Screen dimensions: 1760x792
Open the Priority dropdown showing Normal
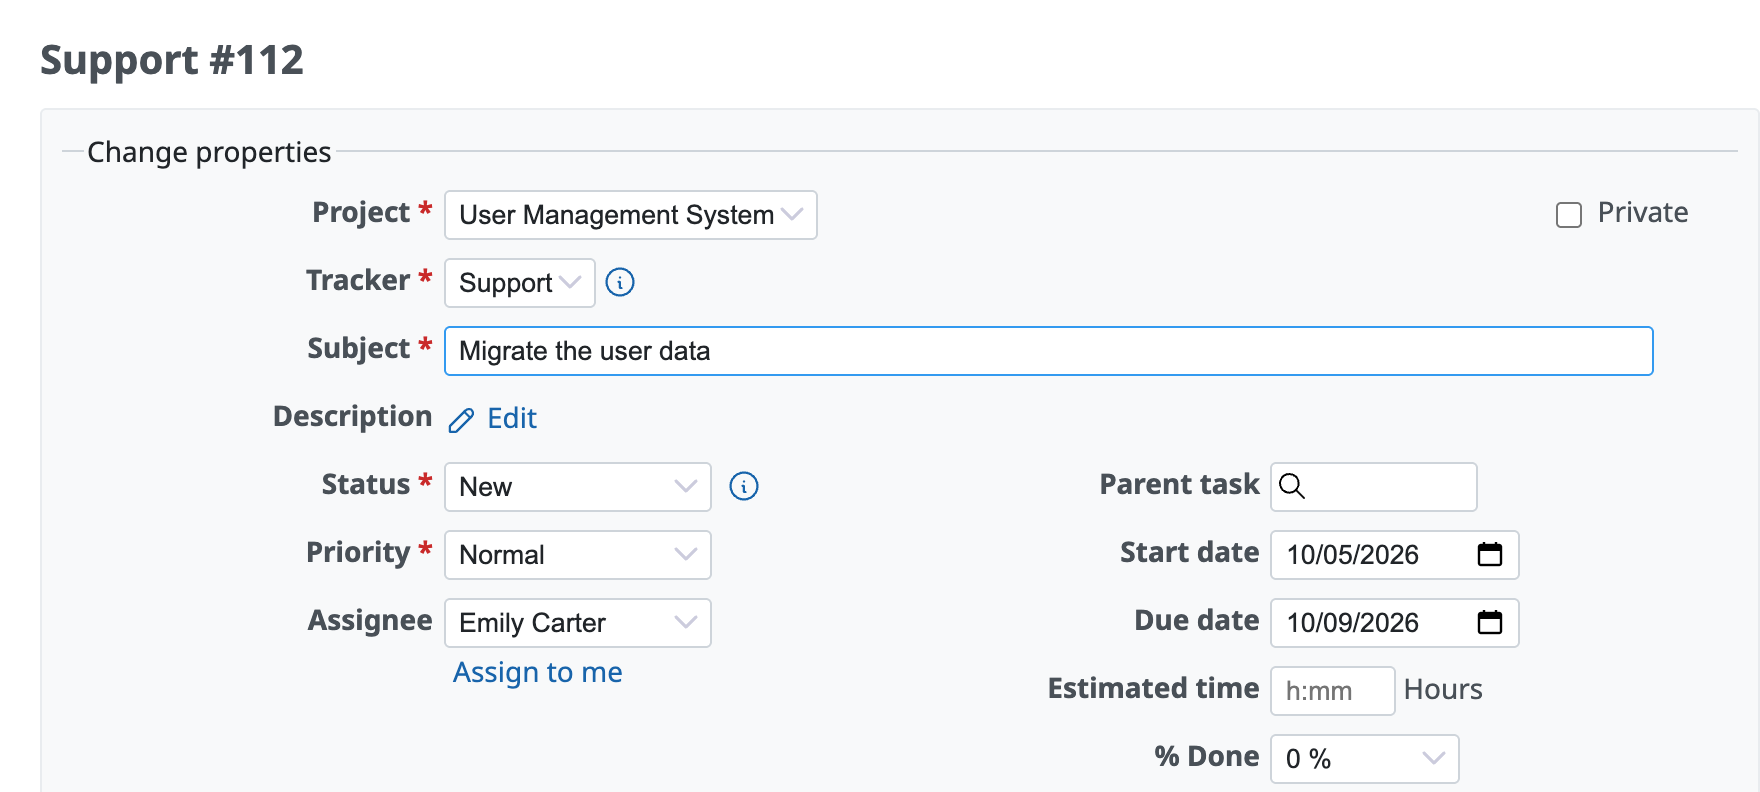pyautogui.click(x=578, y=555)
